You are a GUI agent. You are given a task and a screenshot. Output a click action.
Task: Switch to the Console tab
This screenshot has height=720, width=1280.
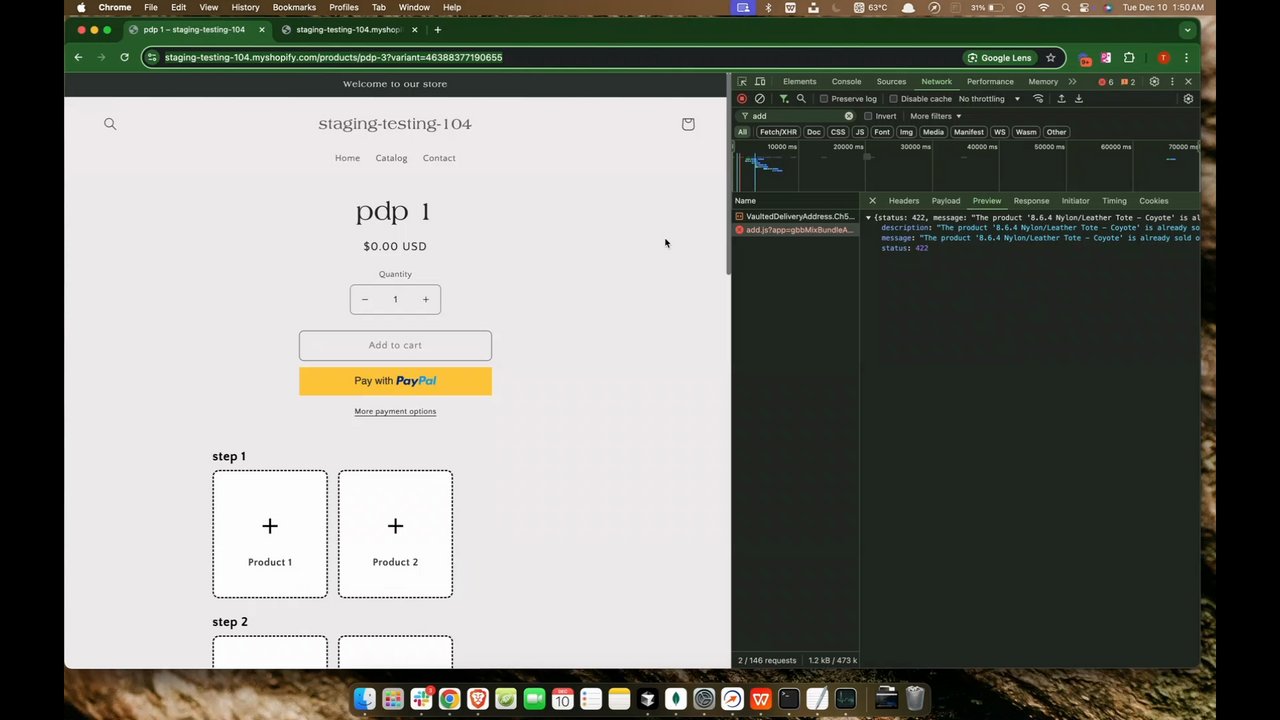[846, 82]
